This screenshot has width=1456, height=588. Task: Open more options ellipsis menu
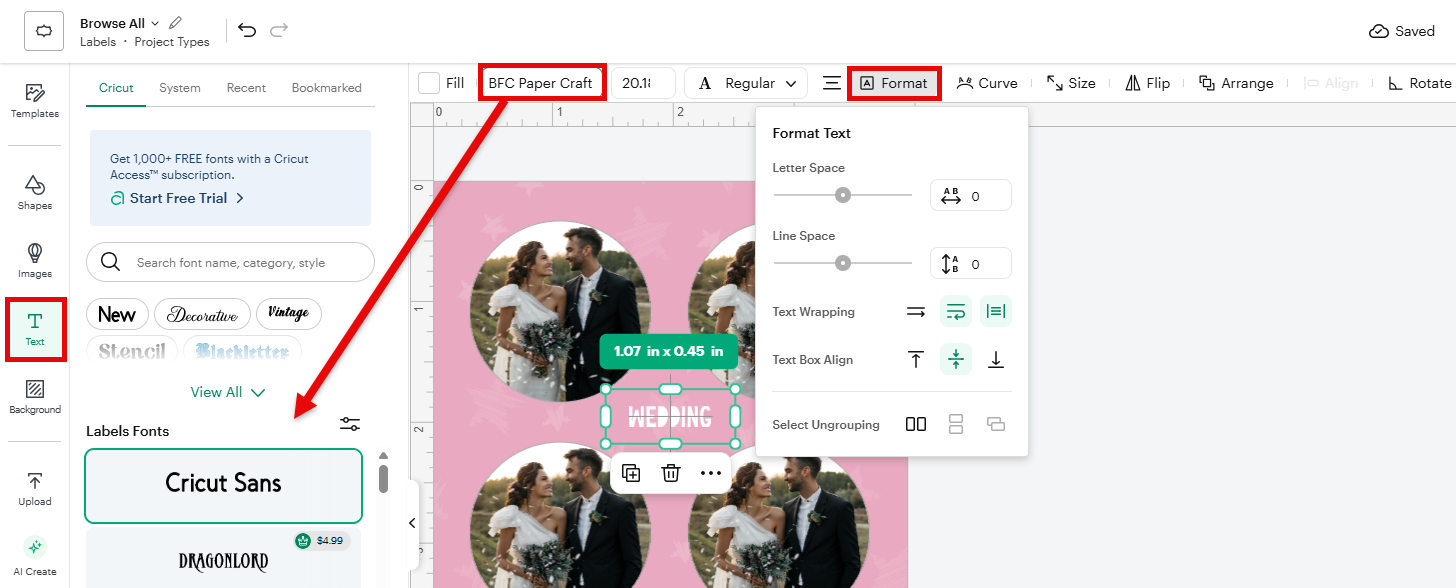tap(711, 473)
